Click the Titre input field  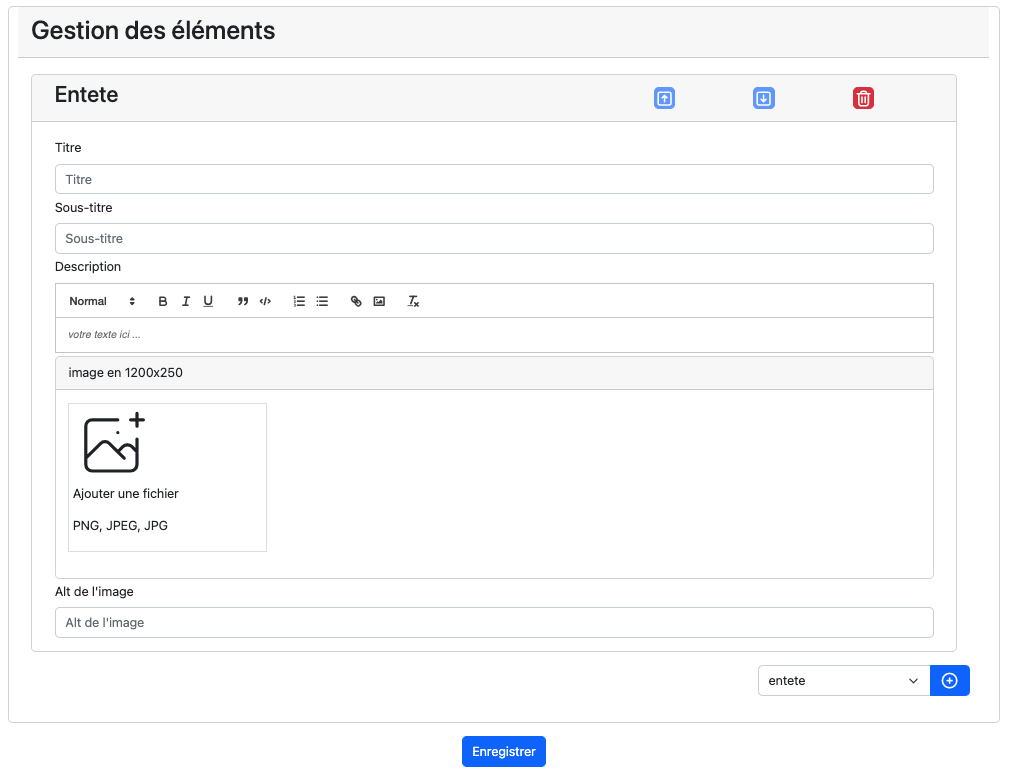coord(494,179)
